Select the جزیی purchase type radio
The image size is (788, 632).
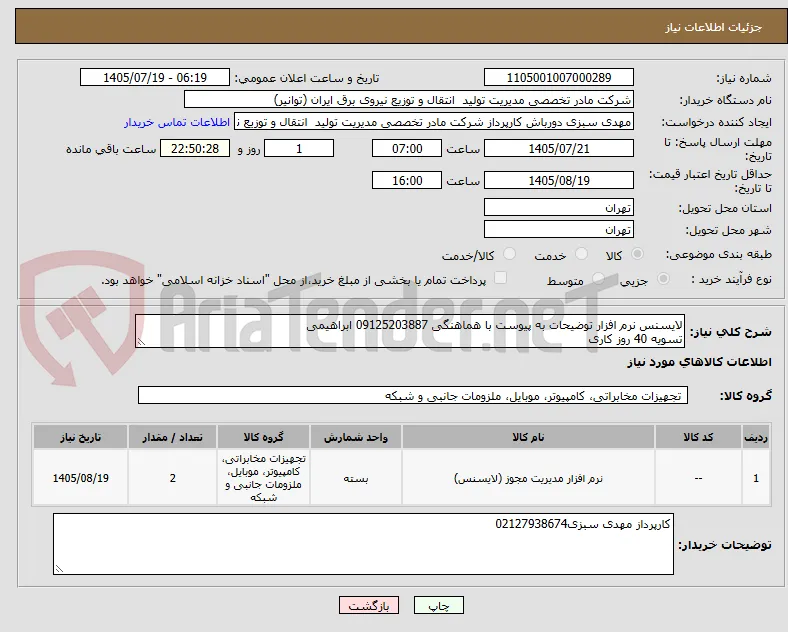[663, 279]
